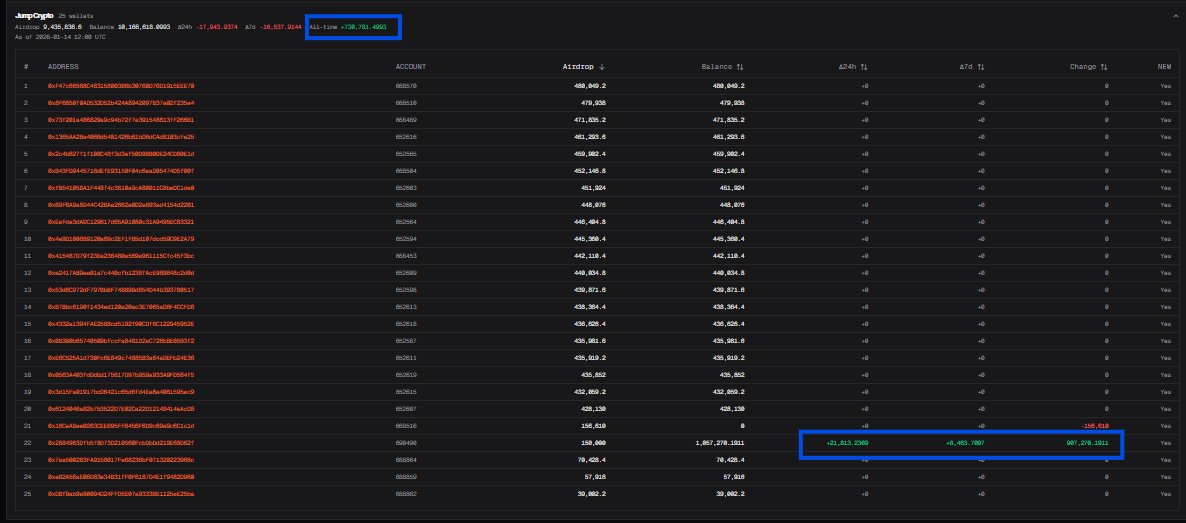1186x523 pixels.
Task: Open wallet address link in row 18
Action: click(121, 375)
